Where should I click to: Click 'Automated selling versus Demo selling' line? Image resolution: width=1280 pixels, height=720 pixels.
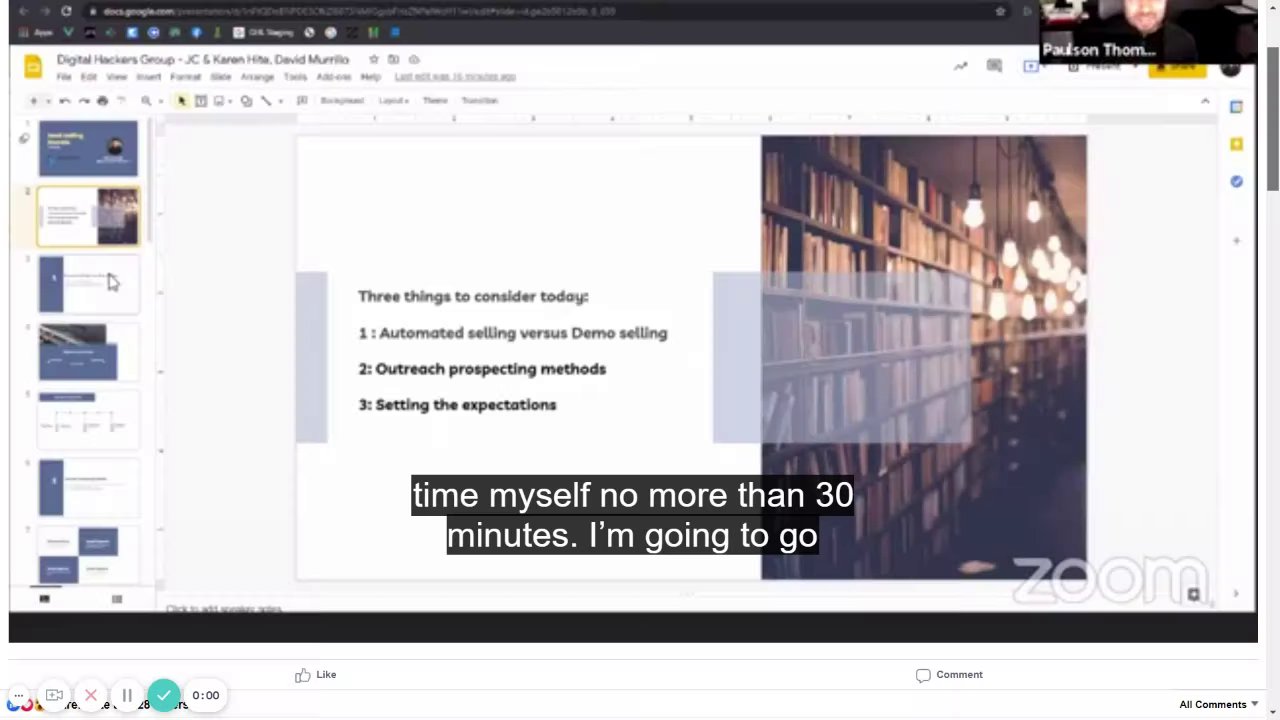[x=523, y=333]
